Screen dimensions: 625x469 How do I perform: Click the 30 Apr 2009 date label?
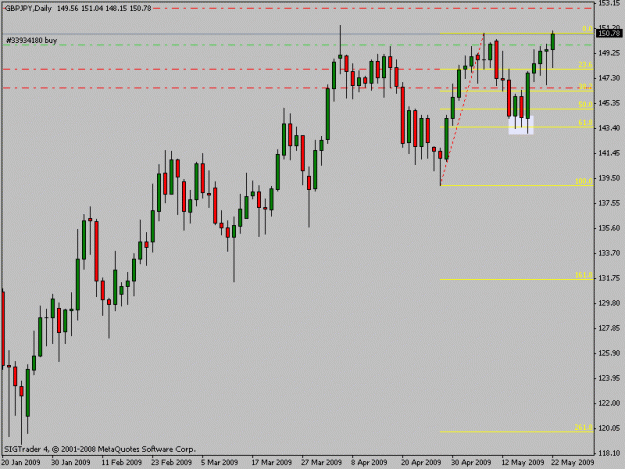point(471,463)
